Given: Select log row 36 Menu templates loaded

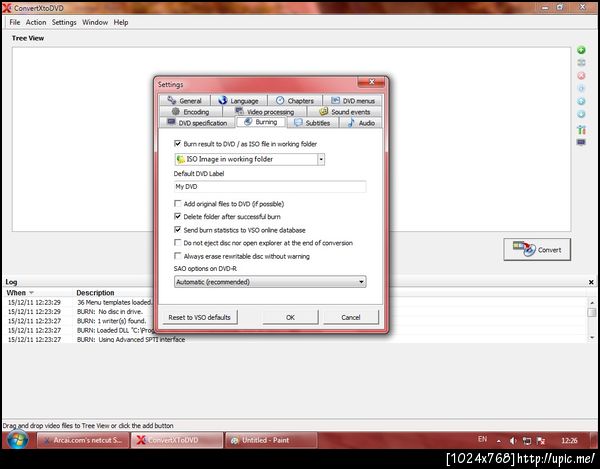Looking at the screenshot, I should pyautogui.click(x=114, y=302).
